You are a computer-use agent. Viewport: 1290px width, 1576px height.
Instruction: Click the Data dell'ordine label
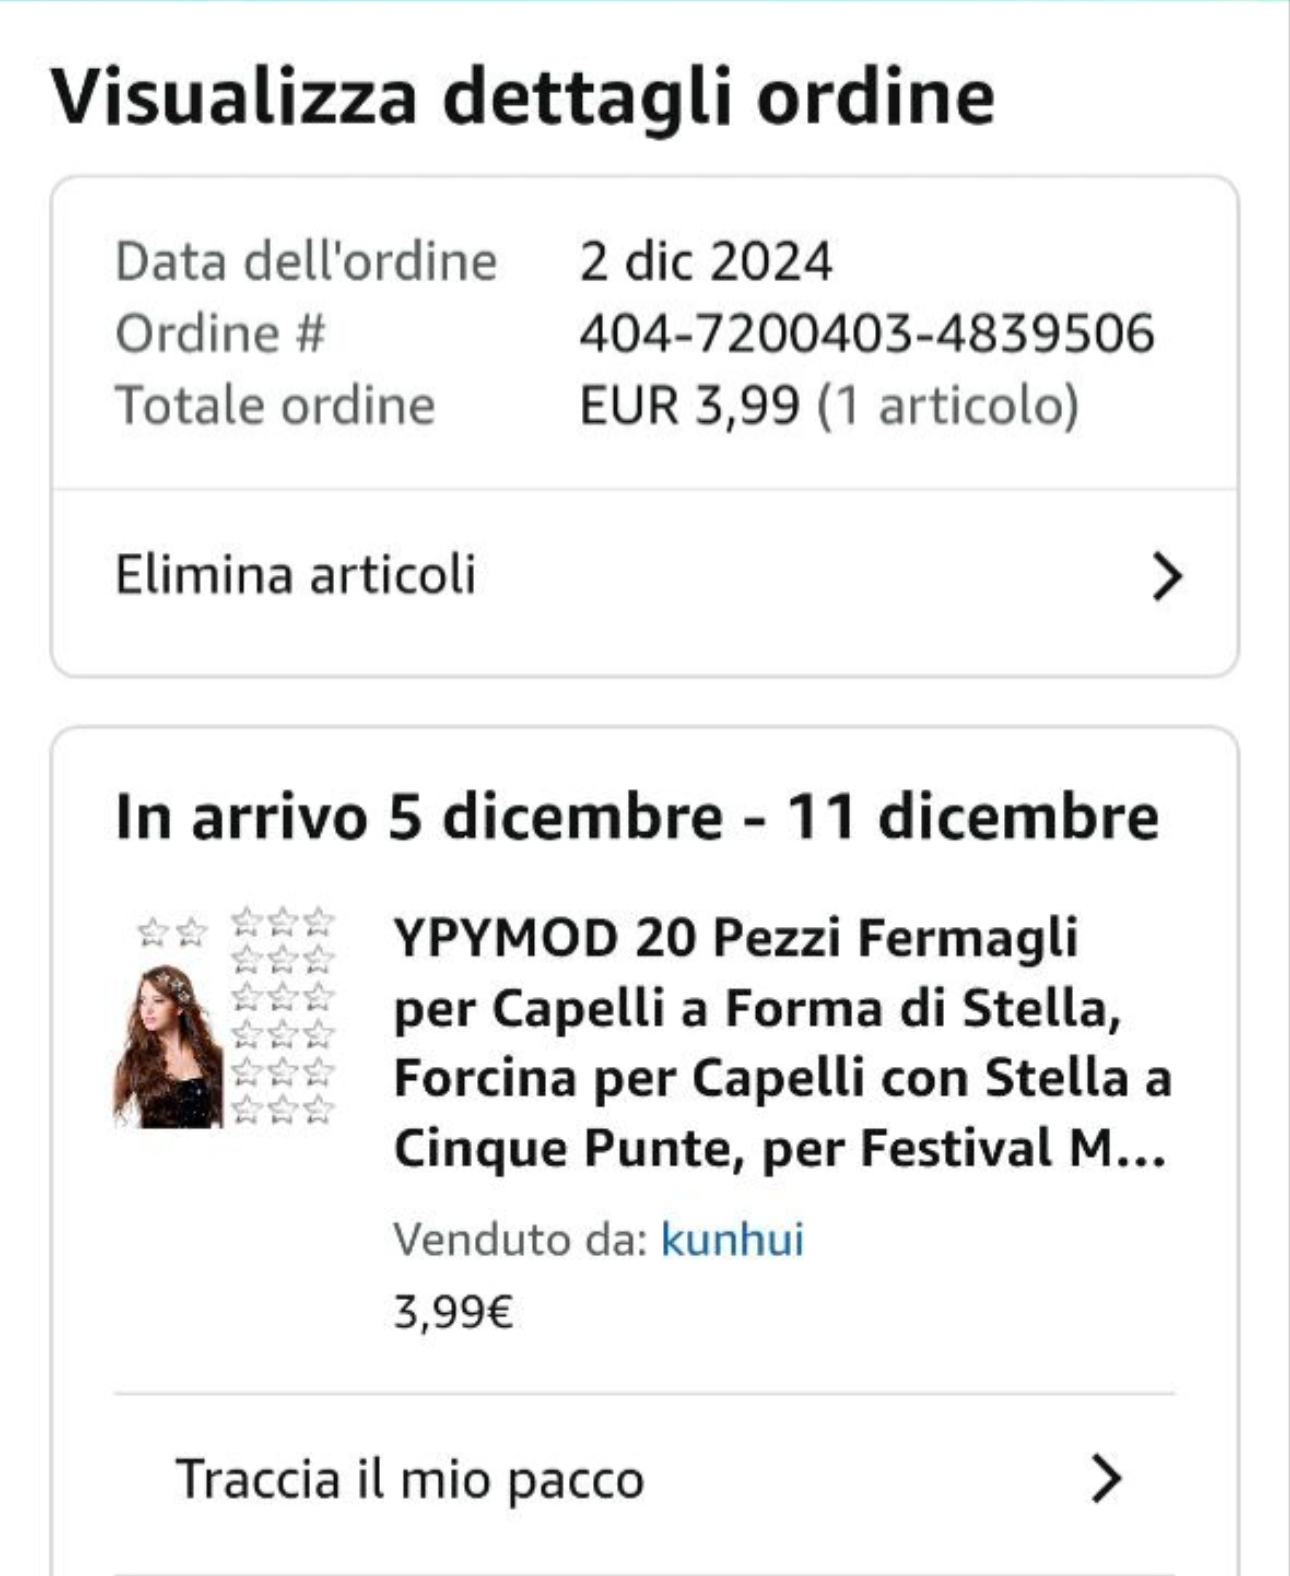coord(306,262)
